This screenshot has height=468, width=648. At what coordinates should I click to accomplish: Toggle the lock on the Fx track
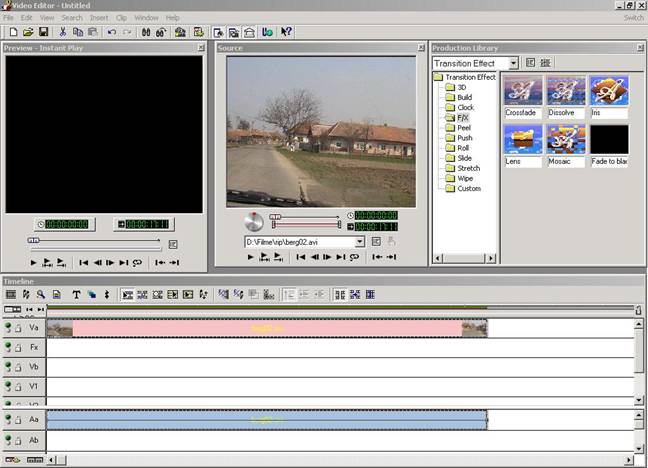tap(18, 347)
